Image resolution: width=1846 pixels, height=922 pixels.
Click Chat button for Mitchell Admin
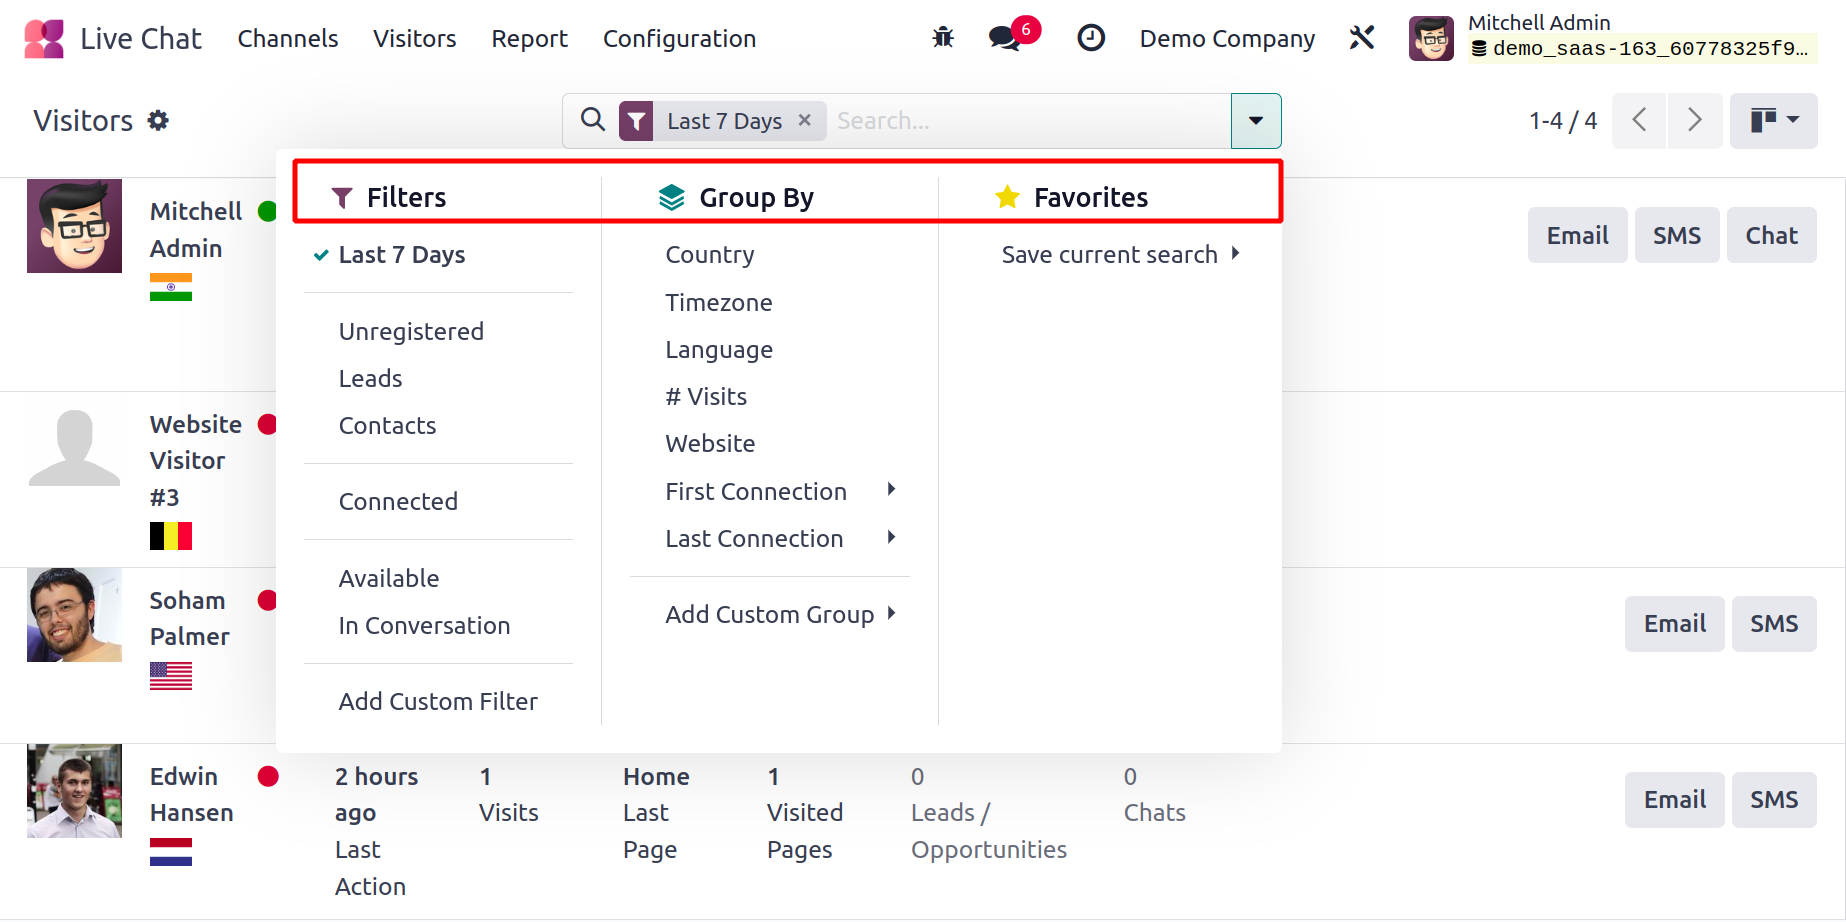pyautogui.click(x=1771, y=236)
